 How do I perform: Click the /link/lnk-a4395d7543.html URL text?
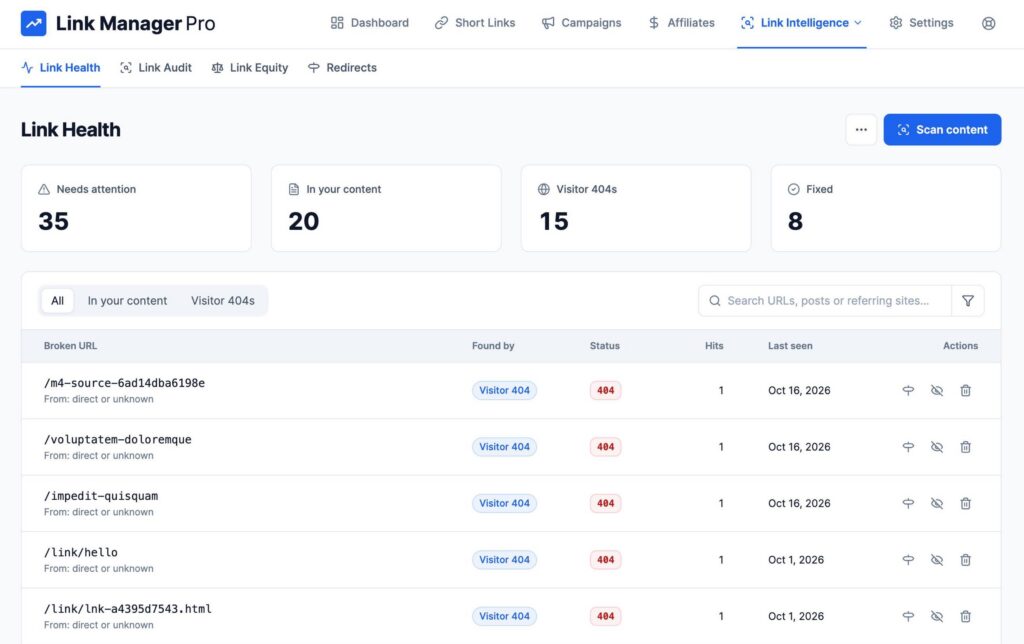128,609
